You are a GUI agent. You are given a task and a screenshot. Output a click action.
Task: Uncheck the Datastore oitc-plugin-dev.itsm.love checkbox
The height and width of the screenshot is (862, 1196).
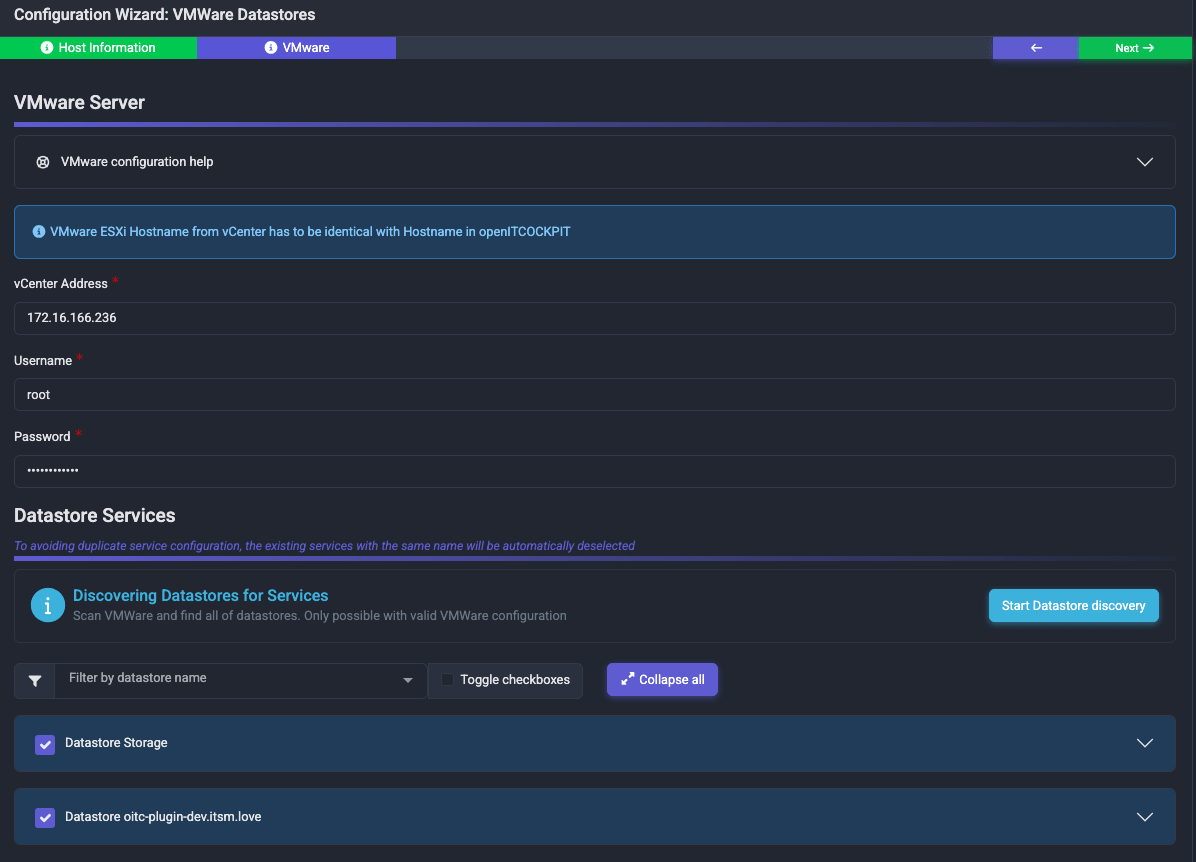pos(45,819)
